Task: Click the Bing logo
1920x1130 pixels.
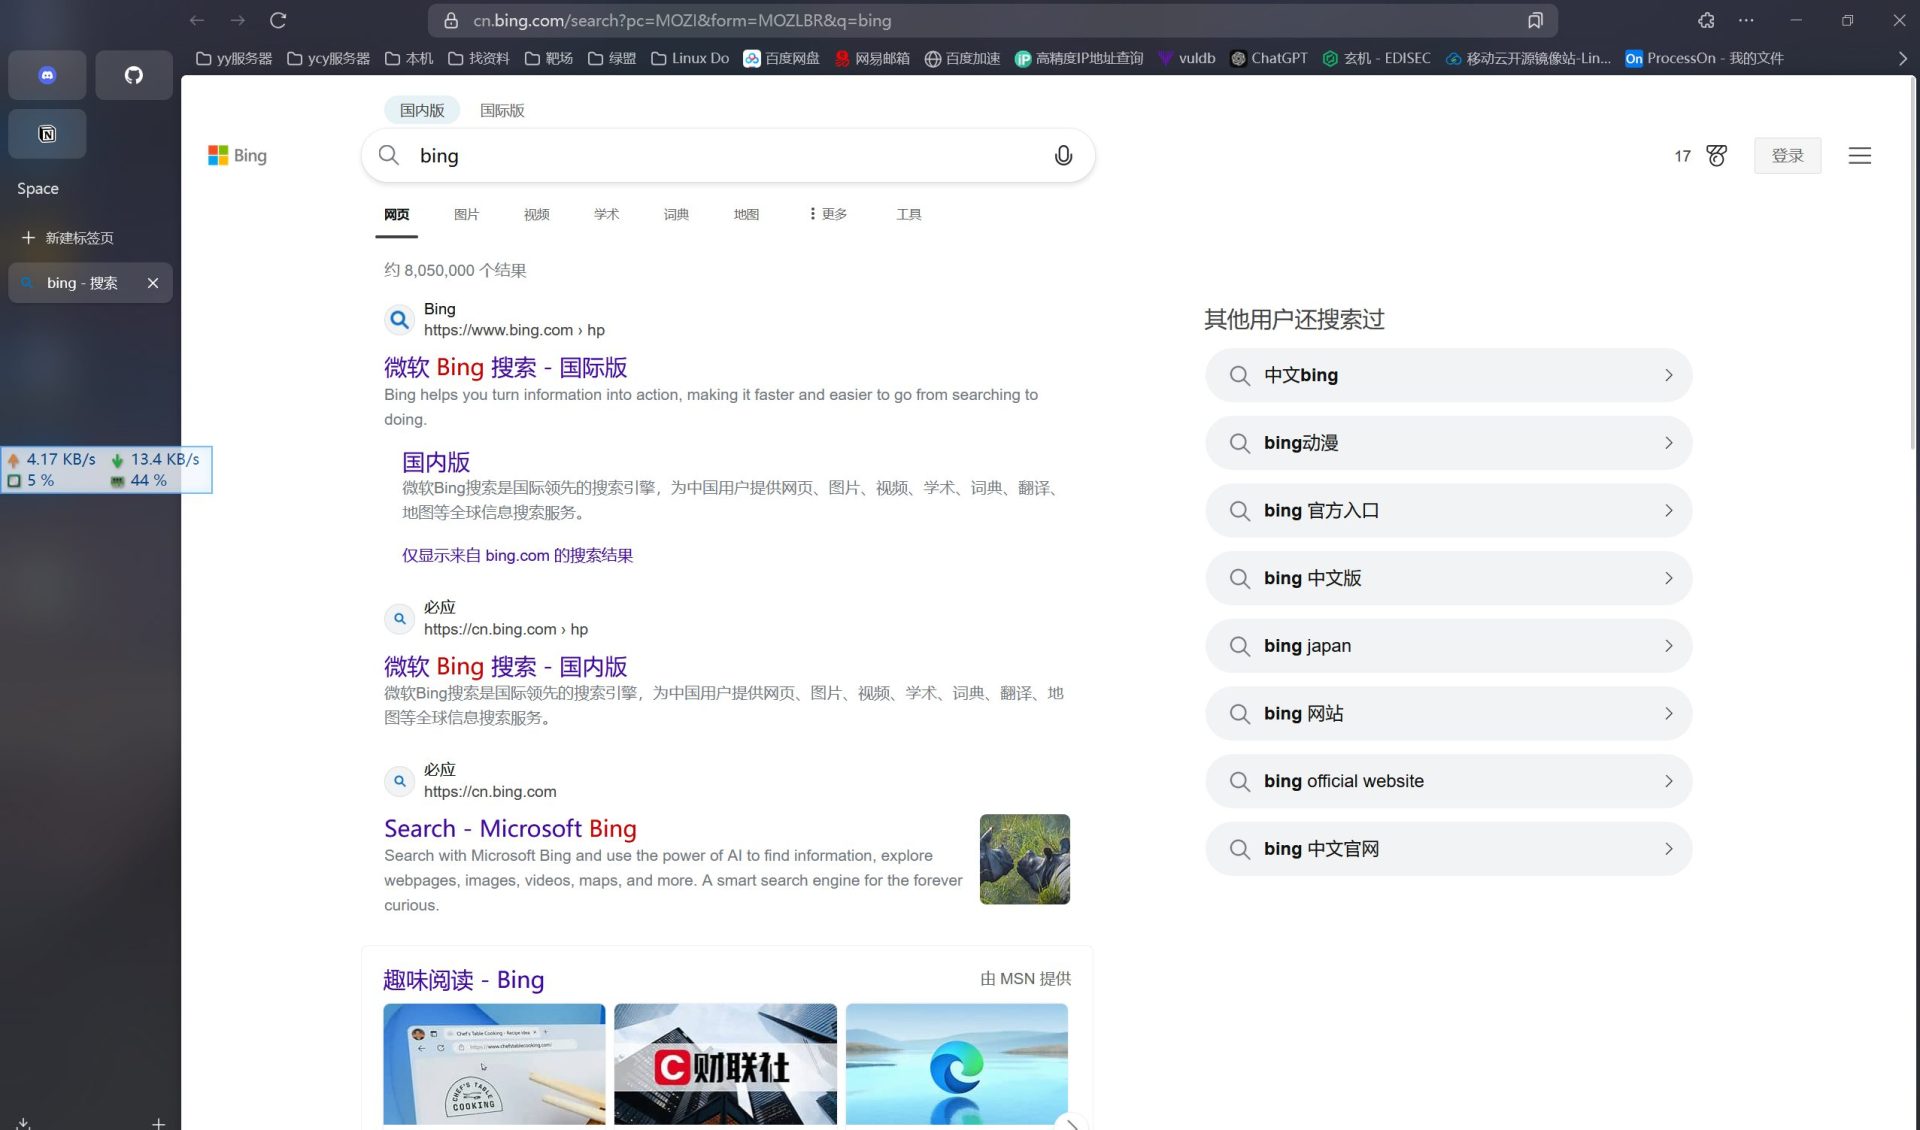Action: click(x=237, y=155)
